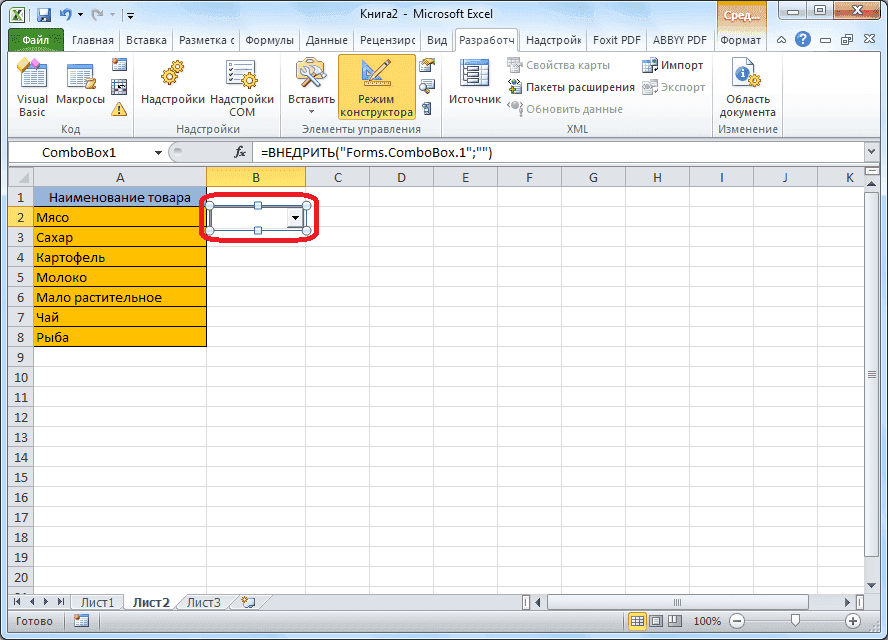Toggle page layout view in status bar
The height and width of the screenshot is (640, 888).
pyautogui.click(x=655, y=620)
